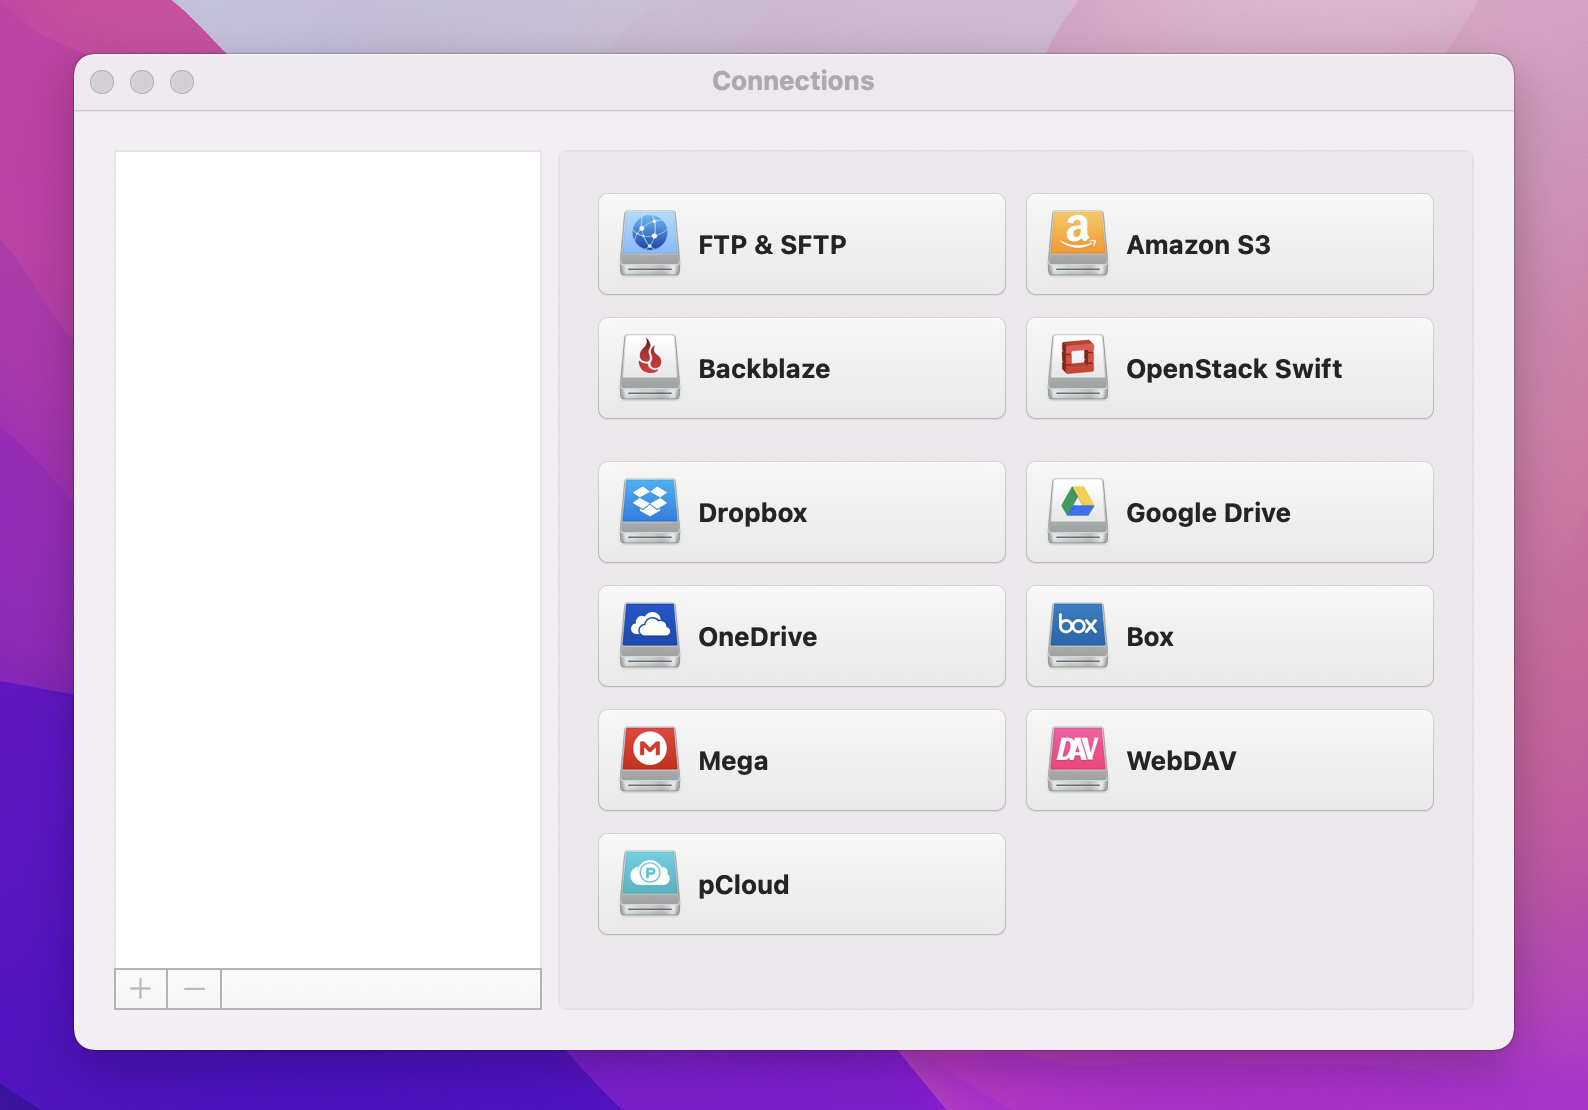This screenshot has width=1588, height=1110.
Task: Pick the Dropbox label
Action: point(752,513)
